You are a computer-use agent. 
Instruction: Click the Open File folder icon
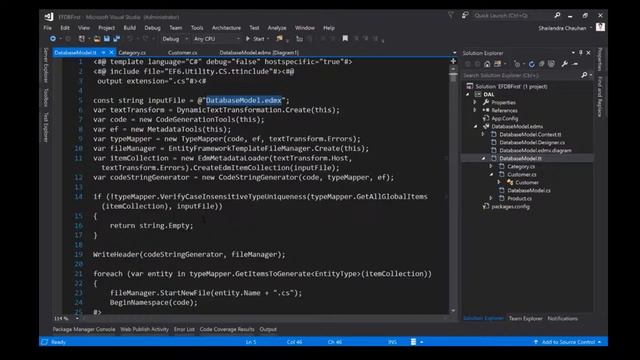97,39
